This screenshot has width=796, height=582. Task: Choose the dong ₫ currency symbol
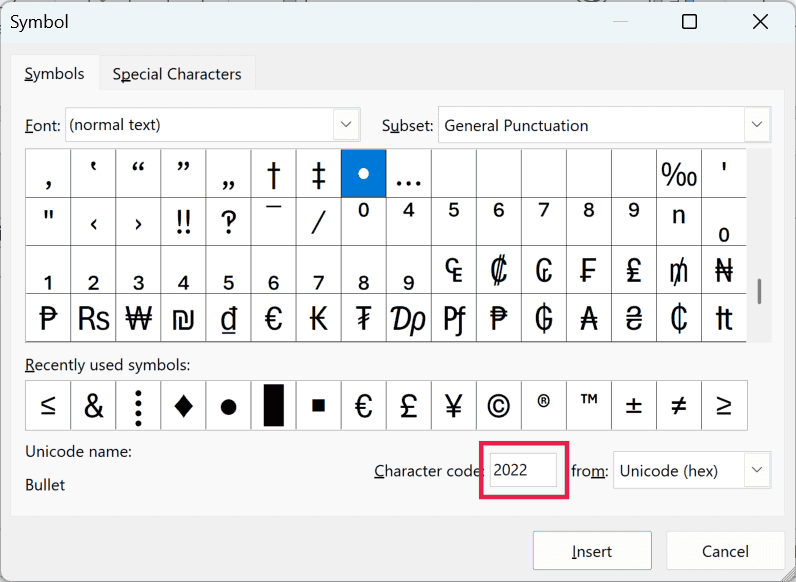point(228,318)
